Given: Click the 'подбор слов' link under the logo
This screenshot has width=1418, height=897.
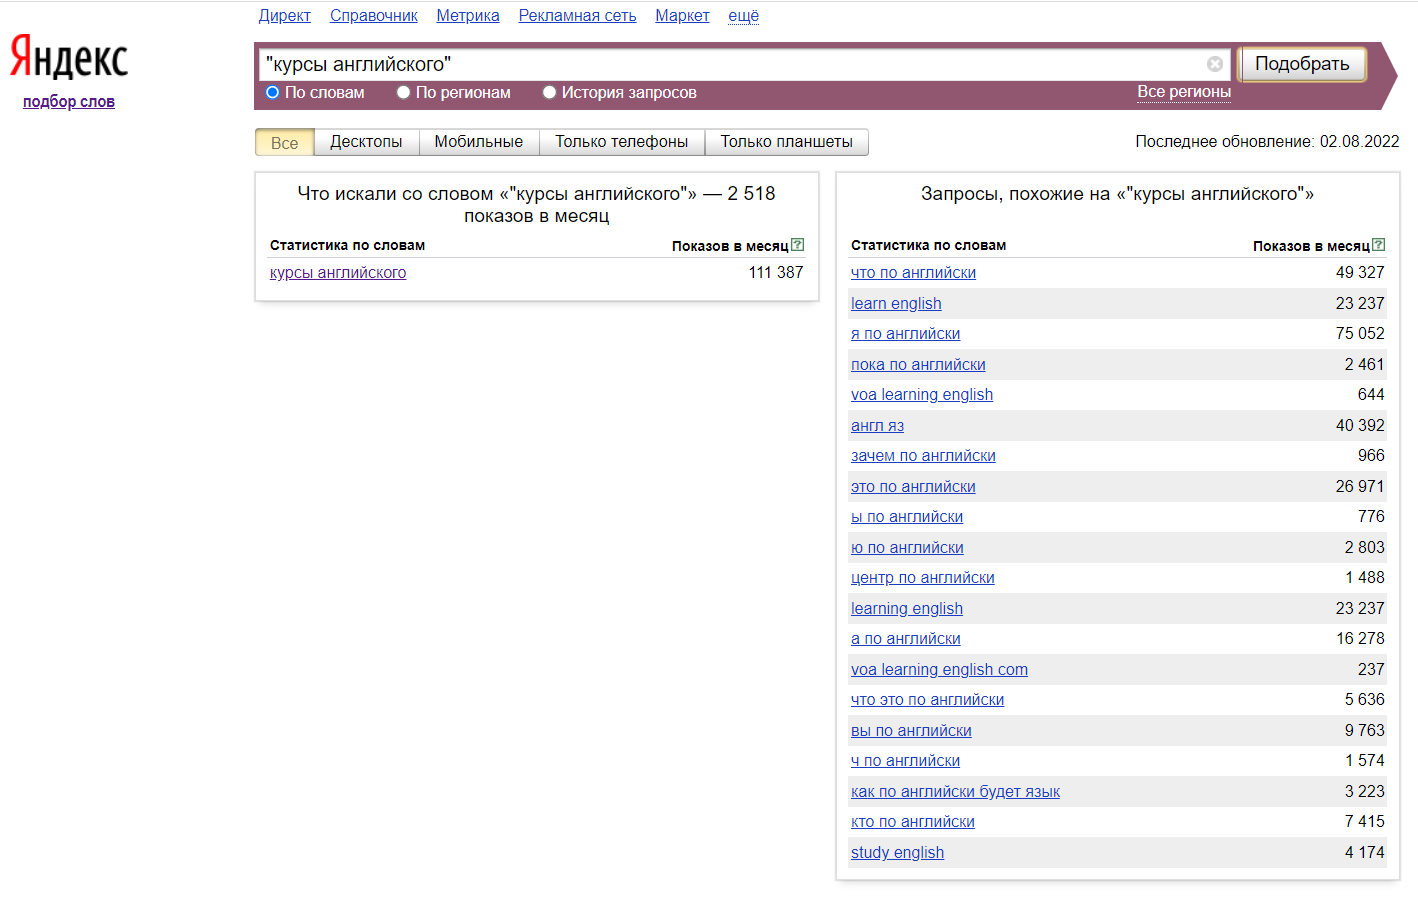Looking at the screenshot, I should [x=69, y=101].
